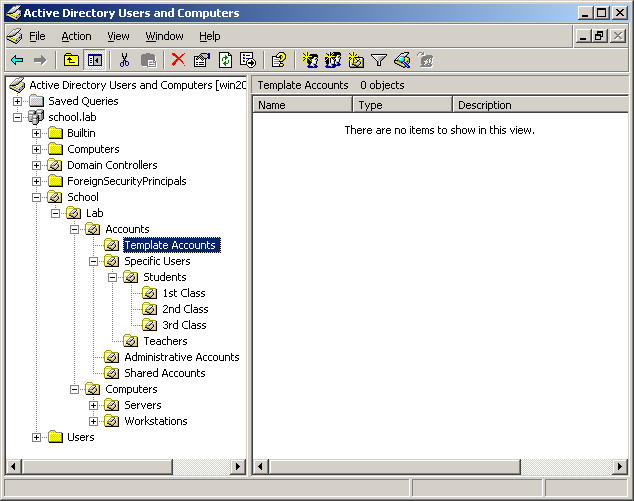Click the Filter funnel icon
Image resolution: width=634 pixels, height=501 pixels.
(379, 60)
